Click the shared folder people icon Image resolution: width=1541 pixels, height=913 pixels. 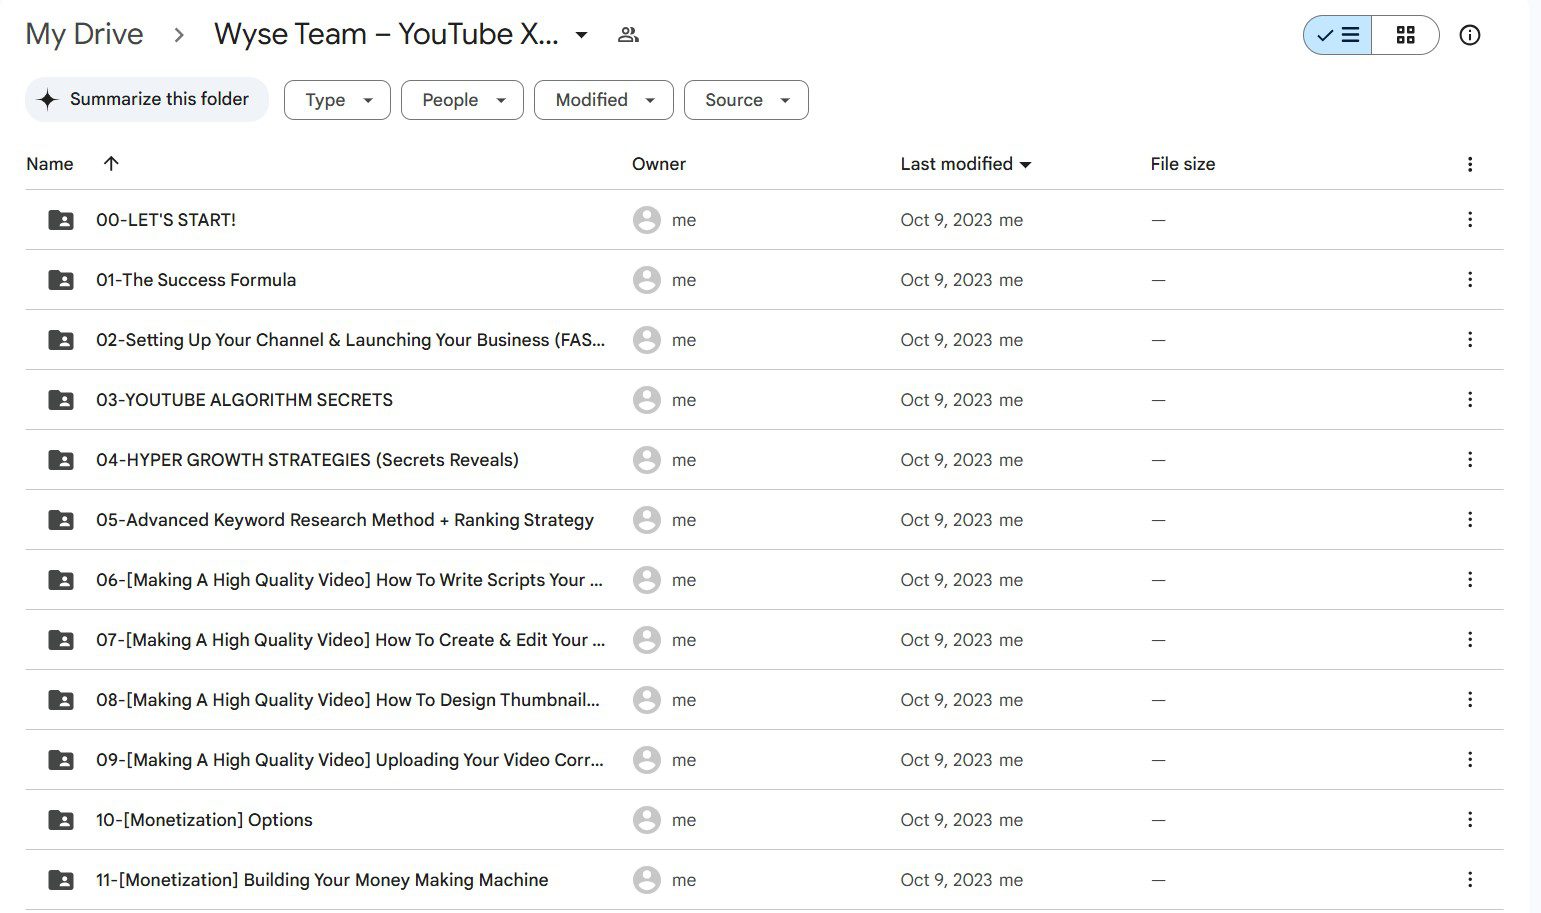[x=628, y=35]
